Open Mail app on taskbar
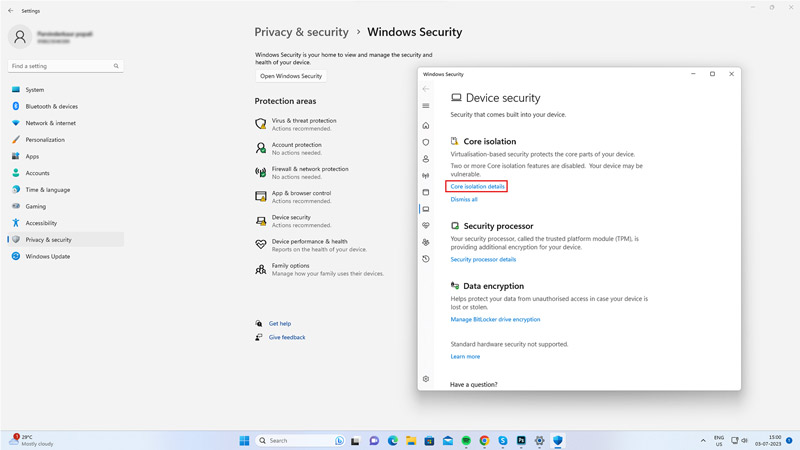The width and height of the screenshot is (800, 450). pos(447,440)
